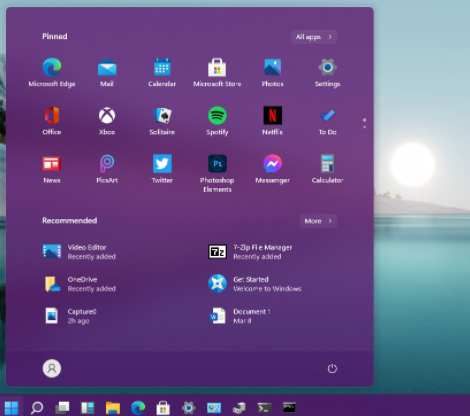This screenshot has width=470, height=416.
Task: Launch the Mail app
Action: [x=107, y=72]
